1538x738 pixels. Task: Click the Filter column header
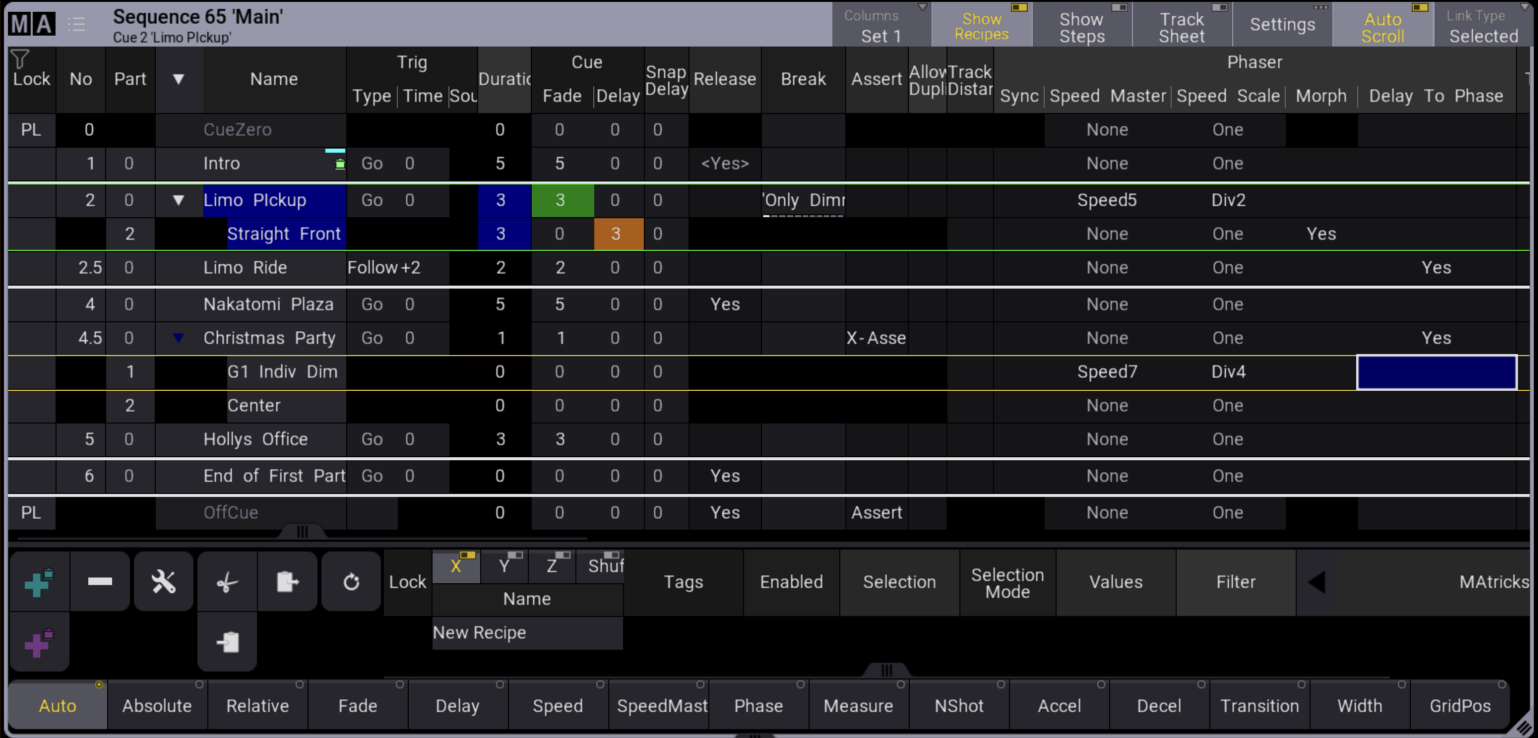(x=1236, y=582)
